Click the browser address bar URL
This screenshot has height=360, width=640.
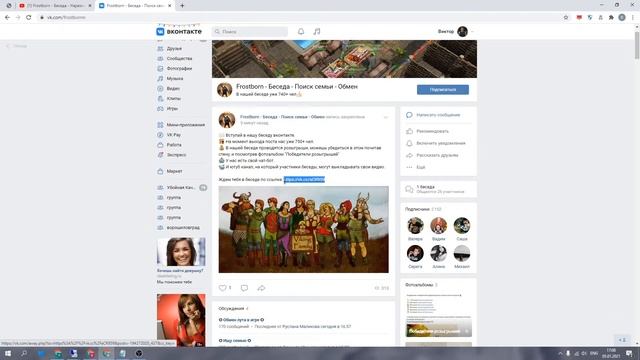(x=66, y=18)
